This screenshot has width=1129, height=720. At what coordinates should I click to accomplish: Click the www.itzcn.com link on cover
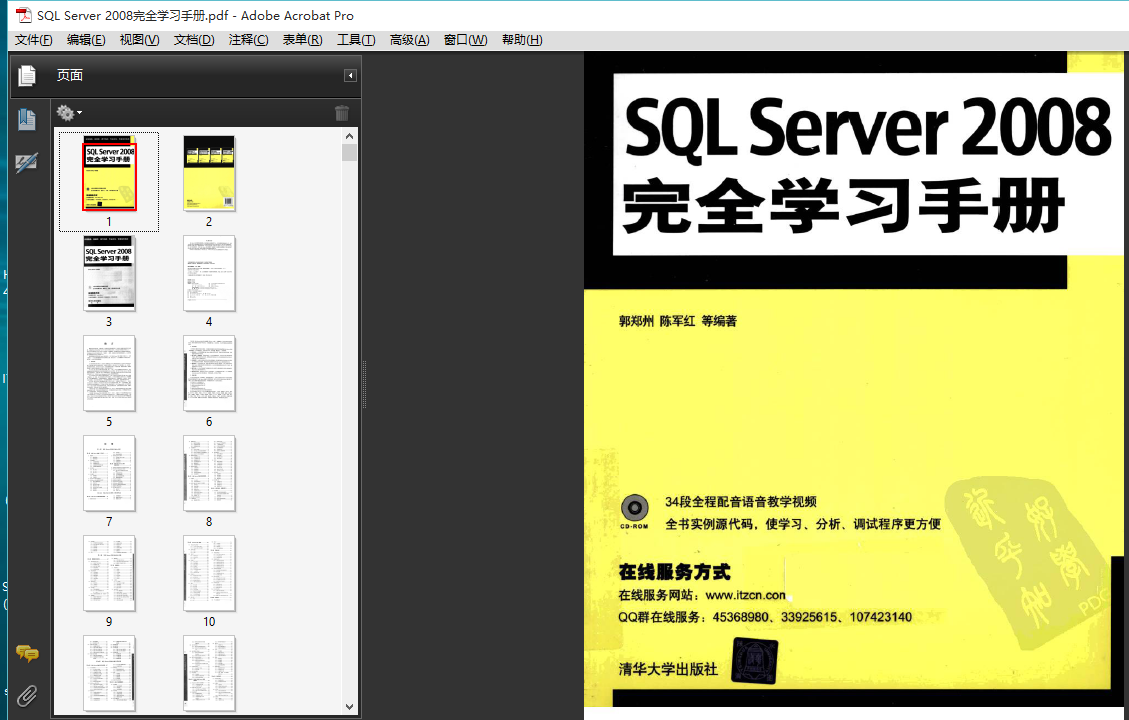[x=745, y=595]
